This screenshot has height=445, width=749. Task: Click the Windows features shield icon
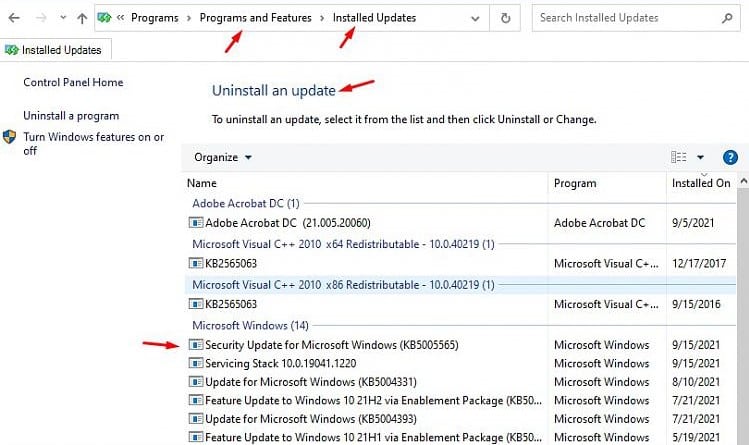10,138
